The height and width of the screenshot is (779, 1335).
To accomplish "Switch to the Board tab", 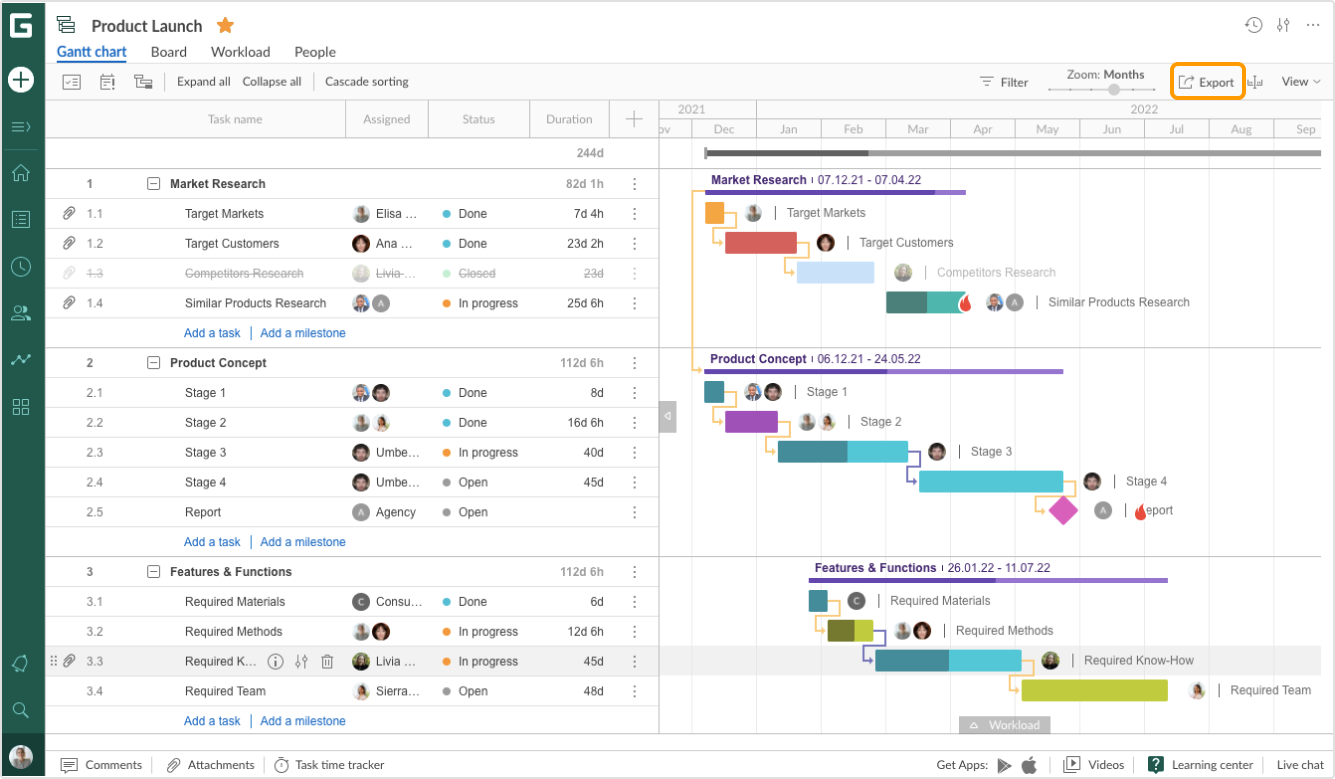I will click(168, 52).
